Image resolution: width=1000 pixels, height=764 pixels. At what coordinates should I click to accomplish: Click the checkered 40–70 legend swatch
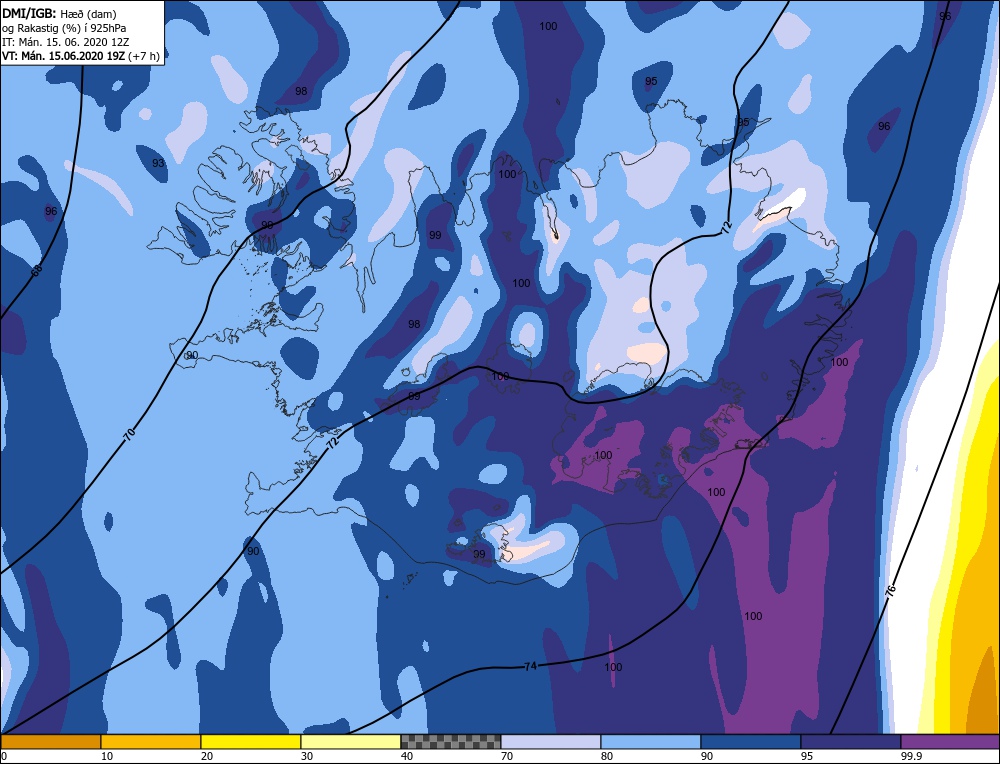pyautogui.click(x=451, y=741)
